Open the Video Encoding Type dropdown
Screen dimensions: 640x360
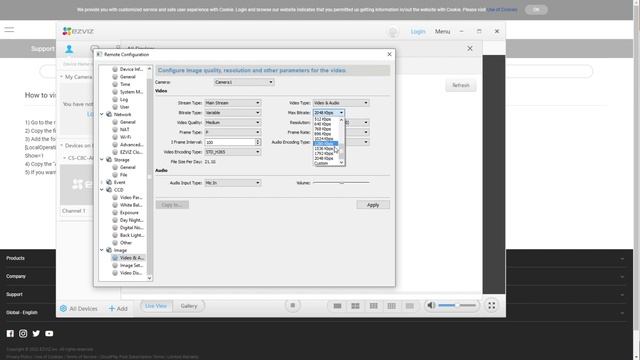[x=233, y=152]
